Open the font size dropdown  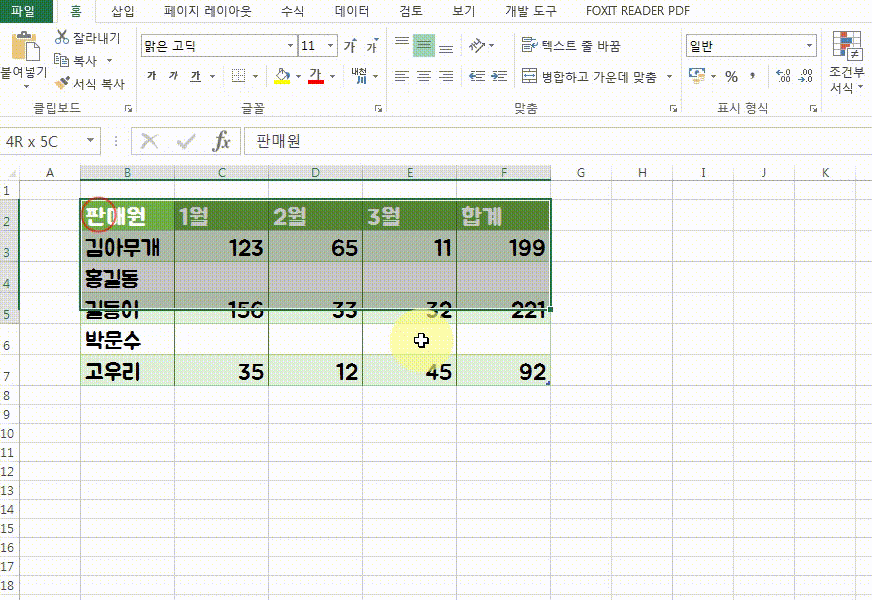click(330, 46)
